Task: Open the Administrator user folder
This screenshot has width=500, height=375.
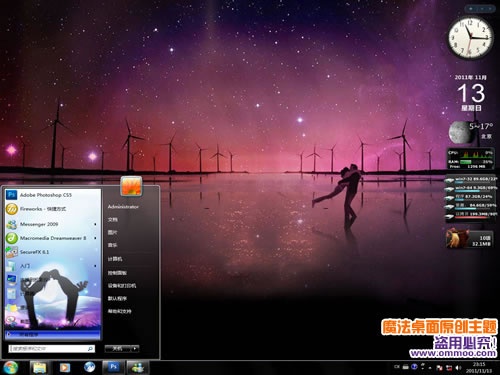Action: click(x=123, y=207)
